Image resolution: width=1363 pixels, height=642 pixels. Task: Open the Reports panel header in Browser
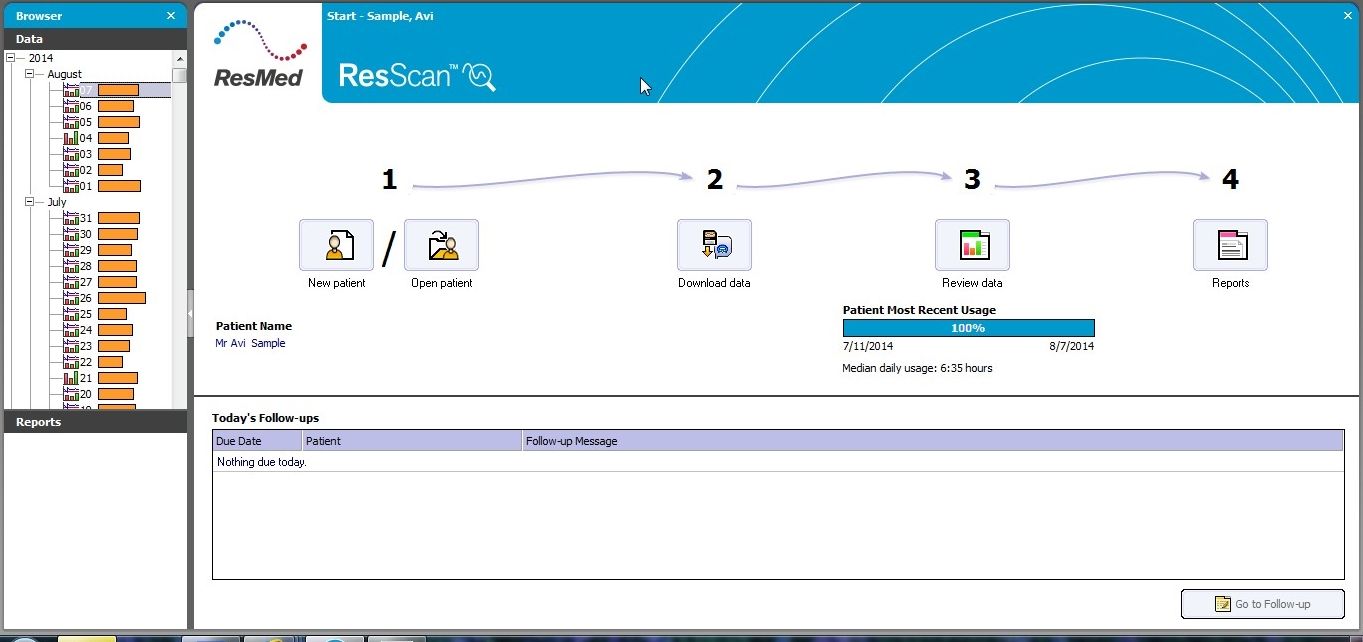tap(94, 422)
